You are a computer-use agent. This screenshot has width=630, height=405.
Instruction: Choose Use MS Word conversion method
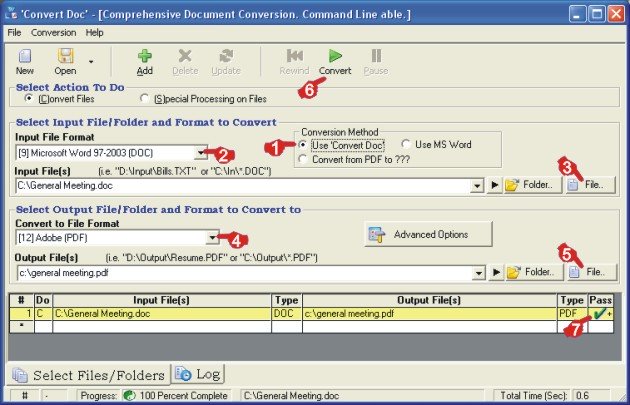click(x=406, y=144)
